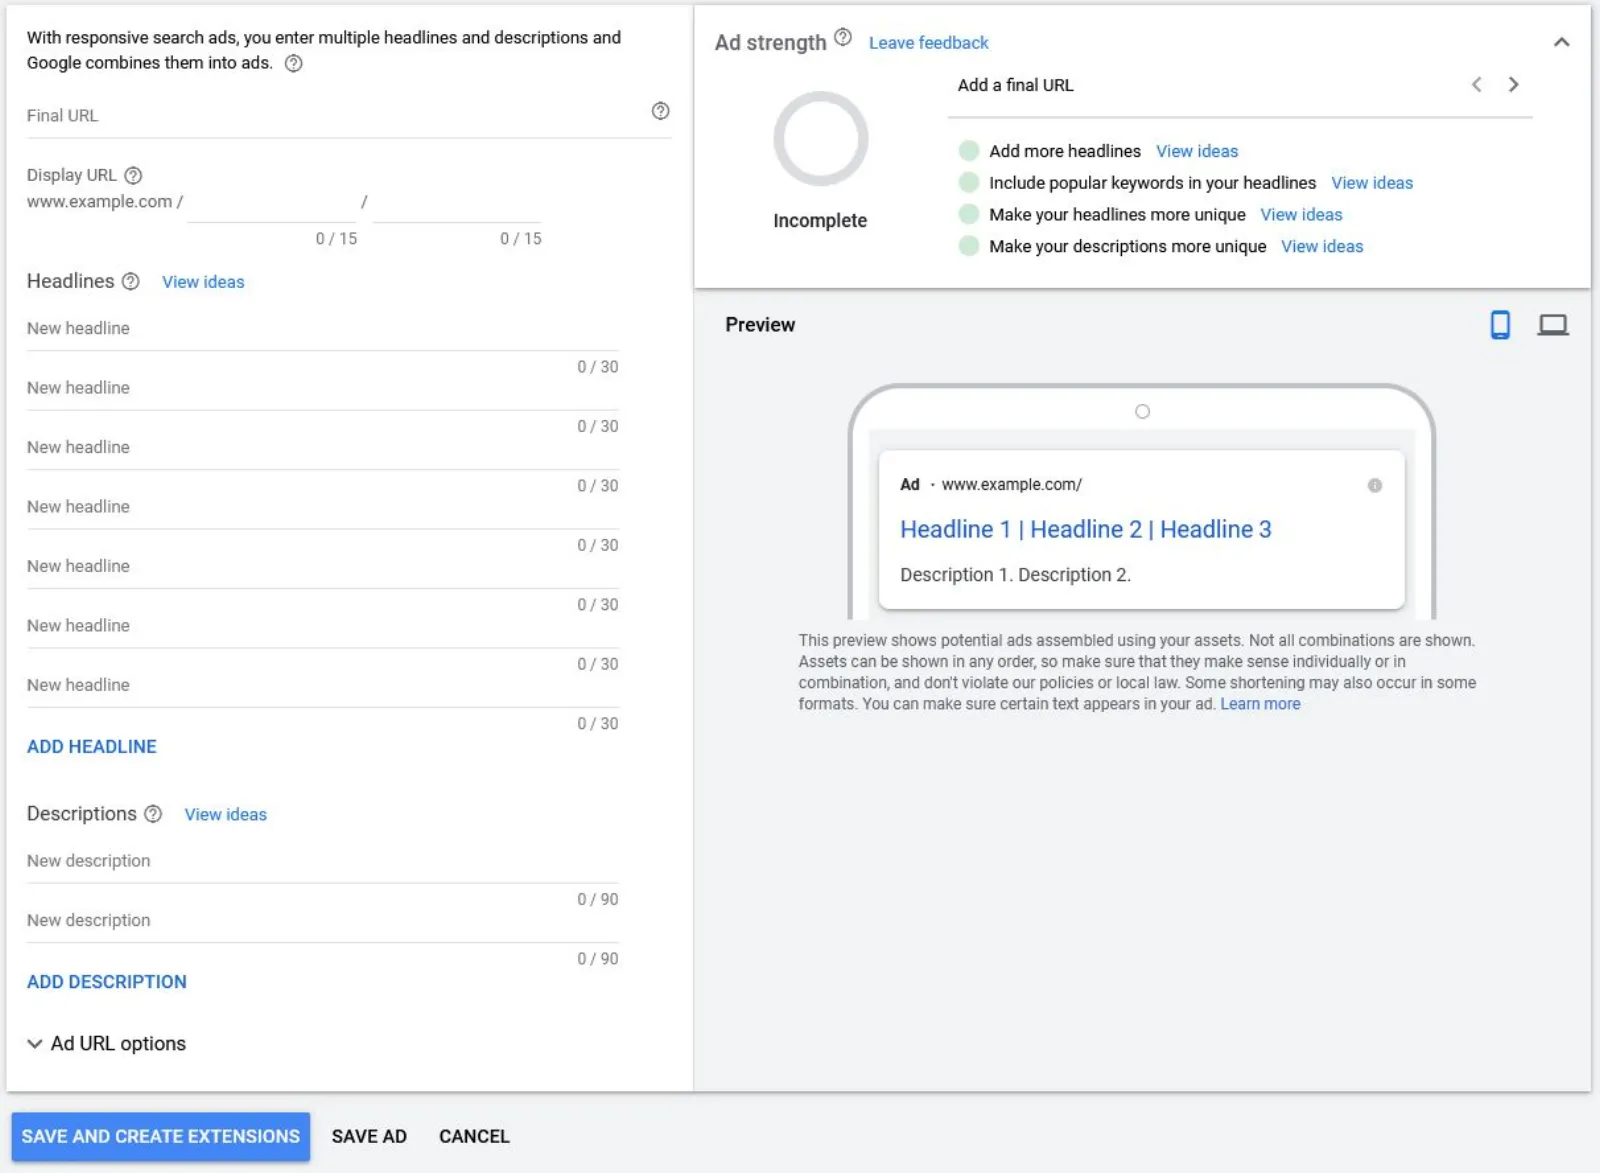Screen dimensions: 1600x1173
Task: View ideas for popular keywords in headlines
Action: (x=1372, y=183)
